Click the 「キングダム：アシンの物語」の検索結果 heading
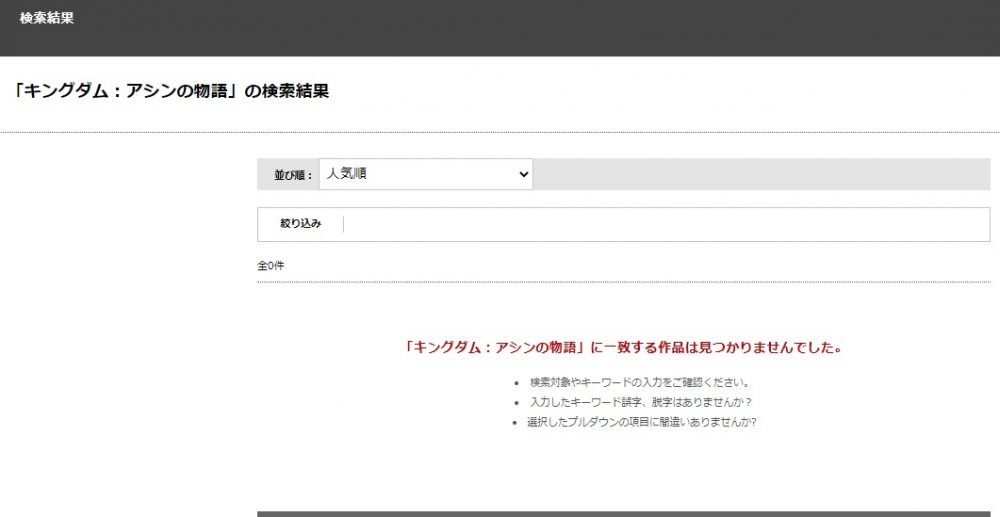Image resolution: width=1000 pixels, height=517 pixels. (x=171, y=92)
